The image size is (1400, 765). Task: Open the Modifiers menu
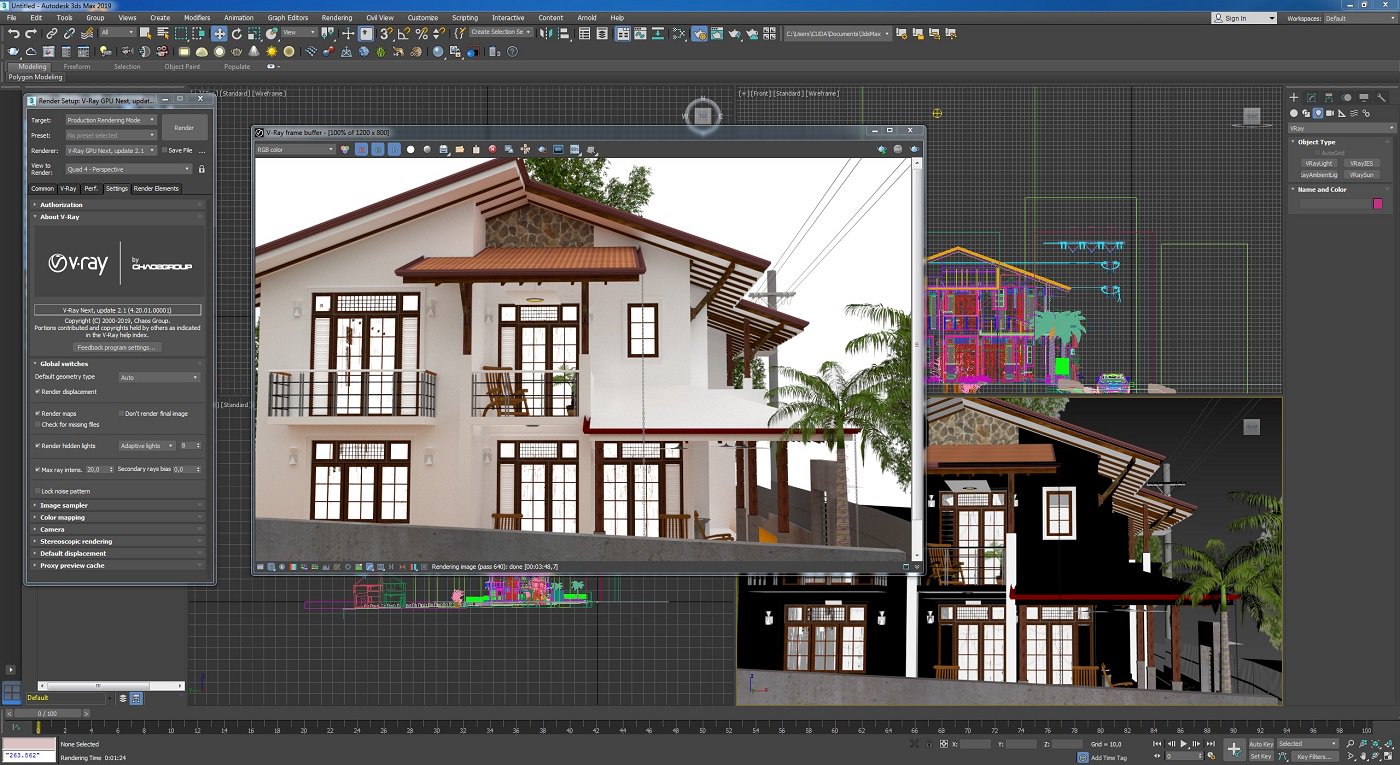[197, 18]
